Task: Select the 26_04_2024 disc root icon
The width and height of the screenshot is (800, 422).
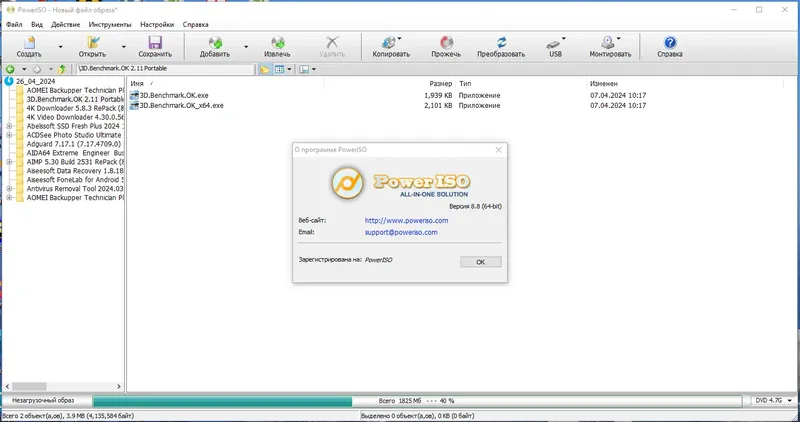Action: pyautogui.click(x=9, y=81)
